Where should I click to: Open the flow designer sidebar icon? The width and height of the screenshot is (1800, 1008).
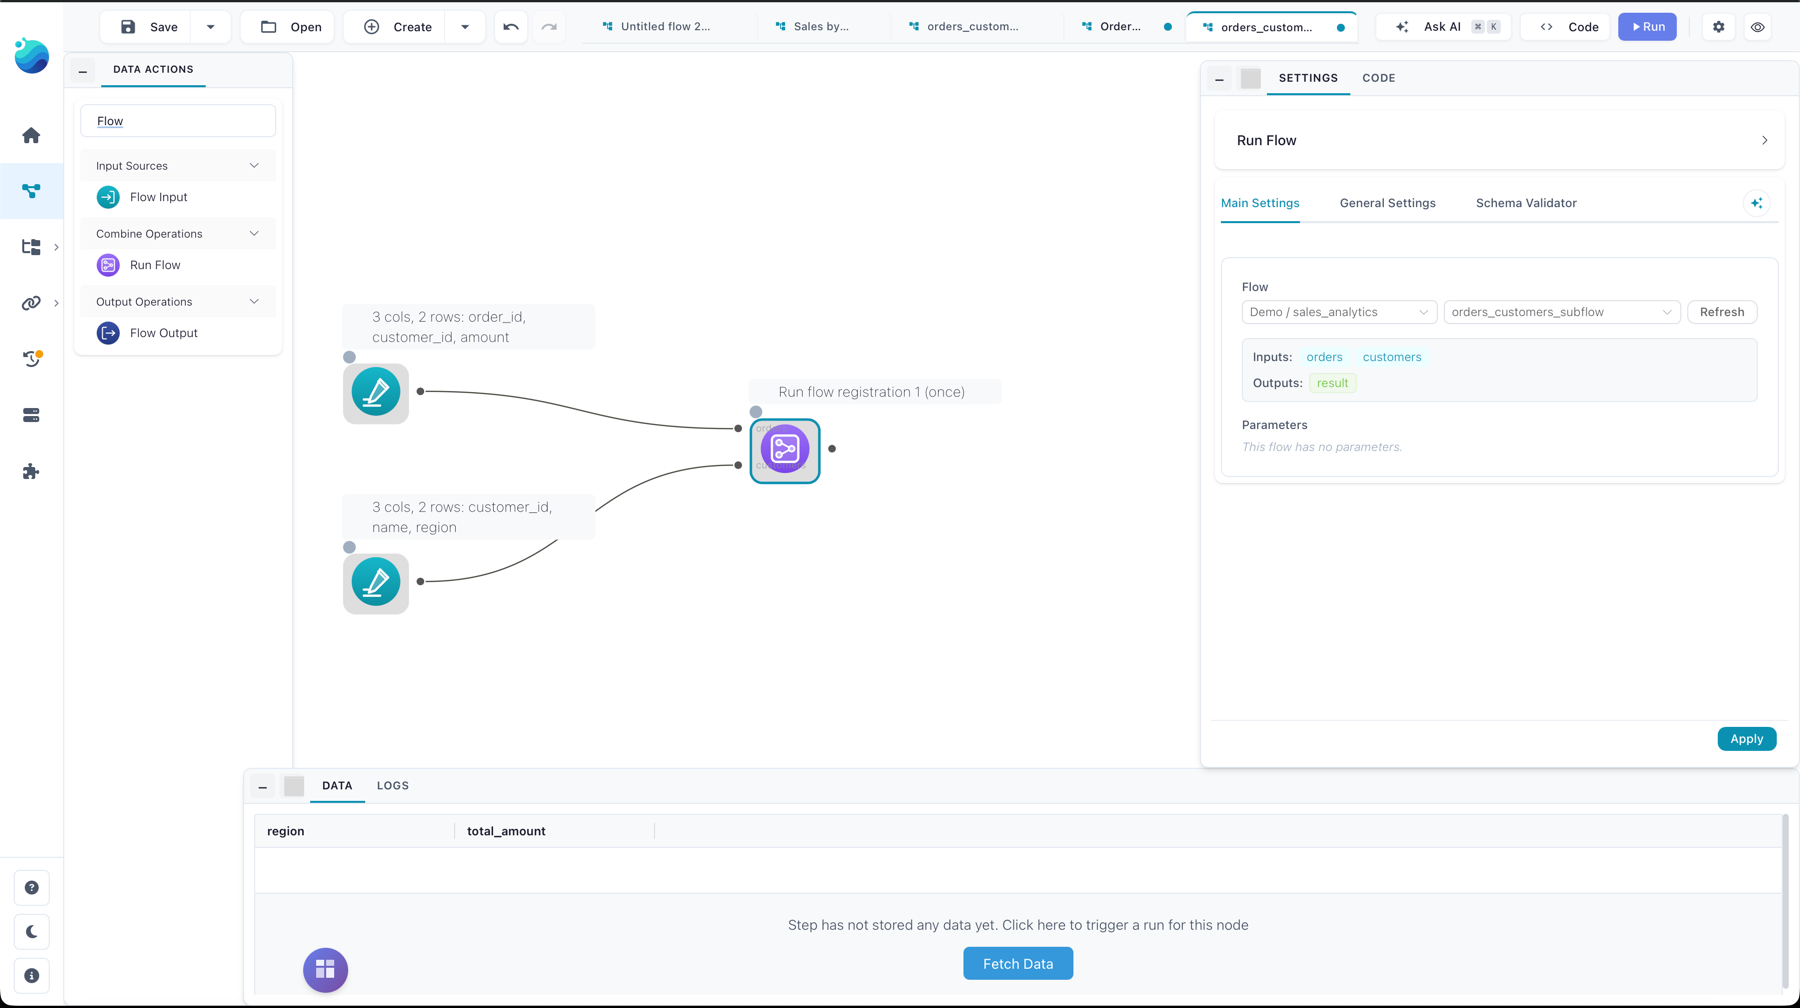pyautogui.click(x=31, y=190)
